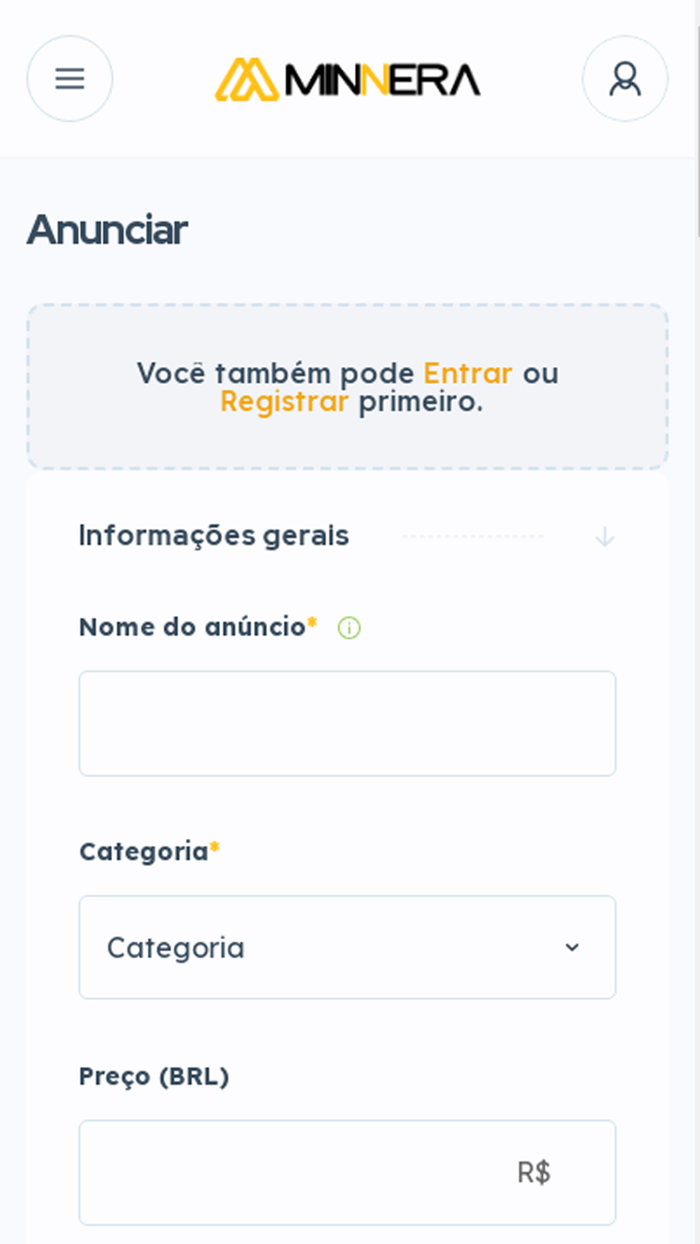Viewport: 700px width, 1244px height.
Task: Expand the category selection list
Action: (347, 947)
